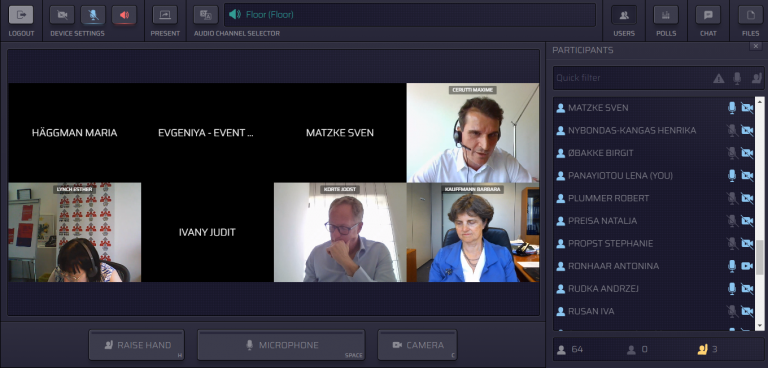The width and height of the screenshot is (768, 368).
Task: Filter participants by warning triangle icon
Action: (x=719, y=78)
